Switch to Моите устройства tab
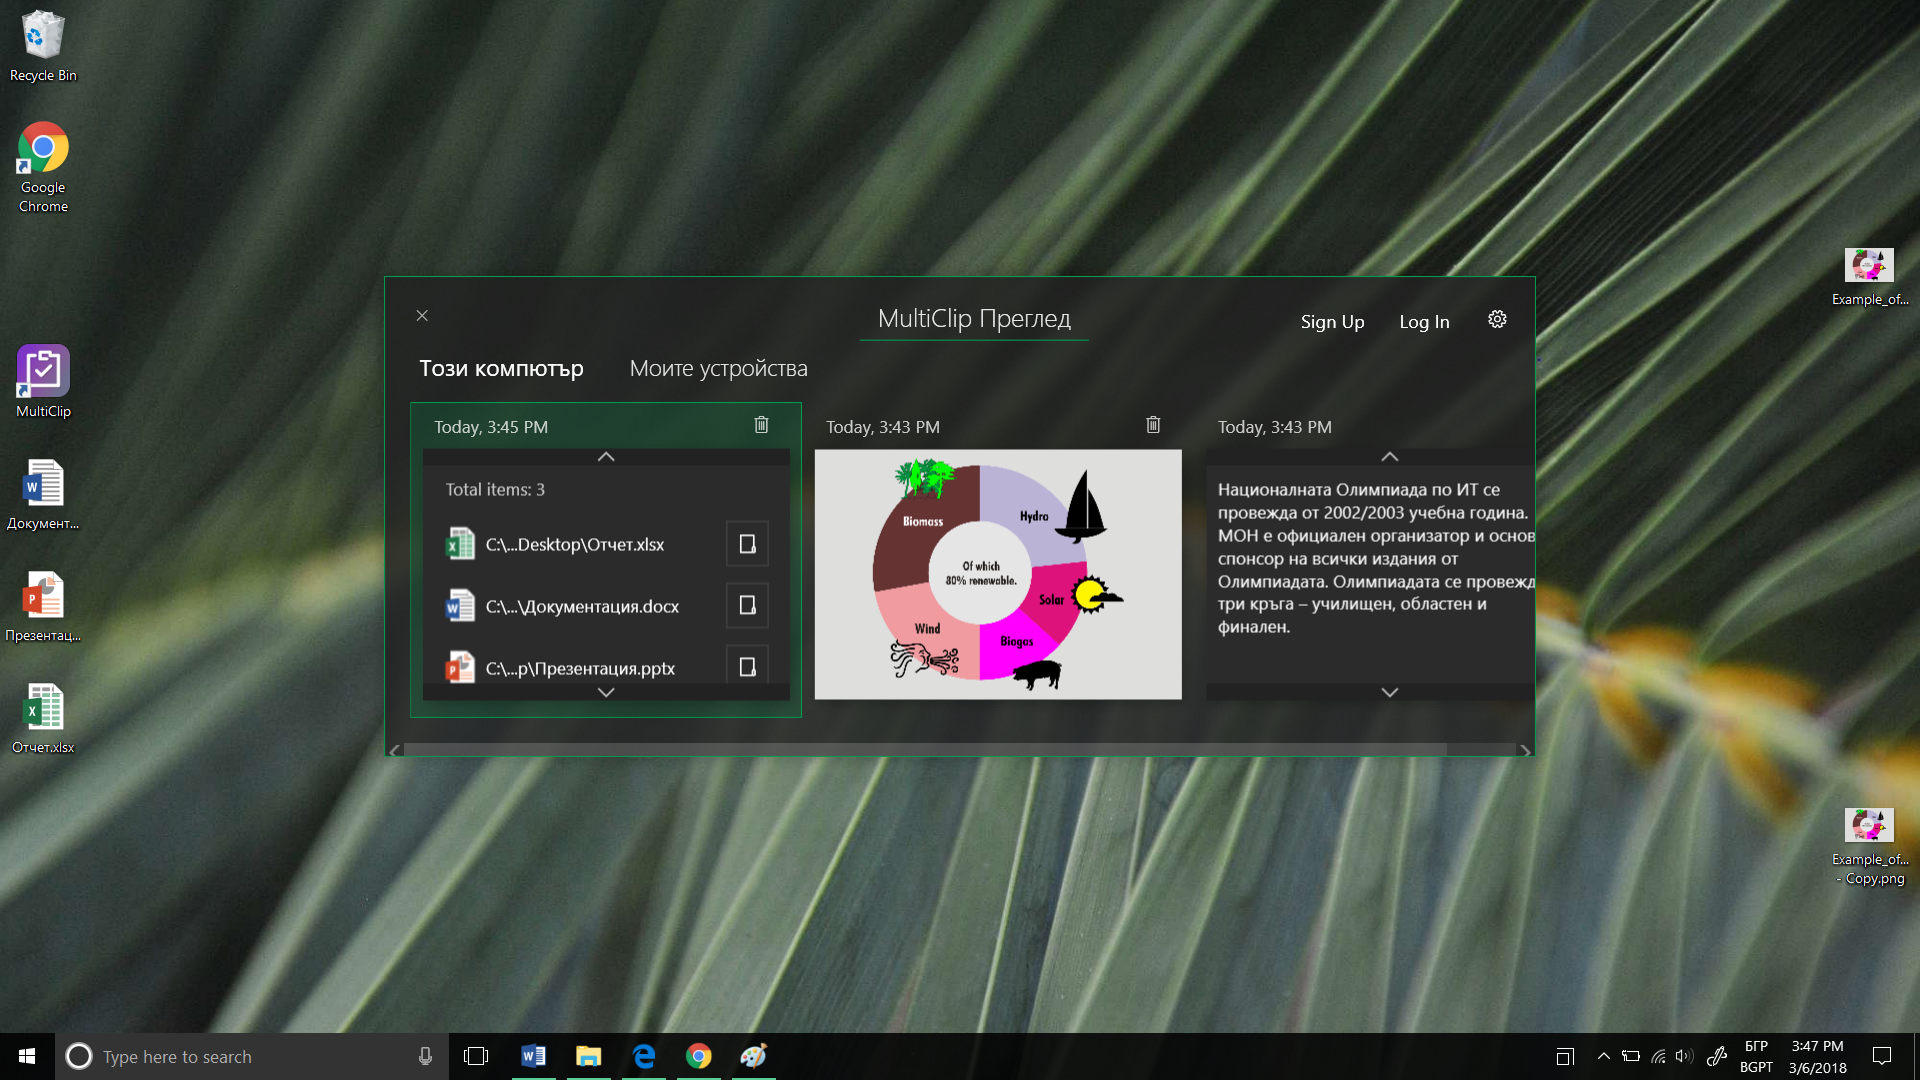1920x1080 pixels. click(718, 368)
